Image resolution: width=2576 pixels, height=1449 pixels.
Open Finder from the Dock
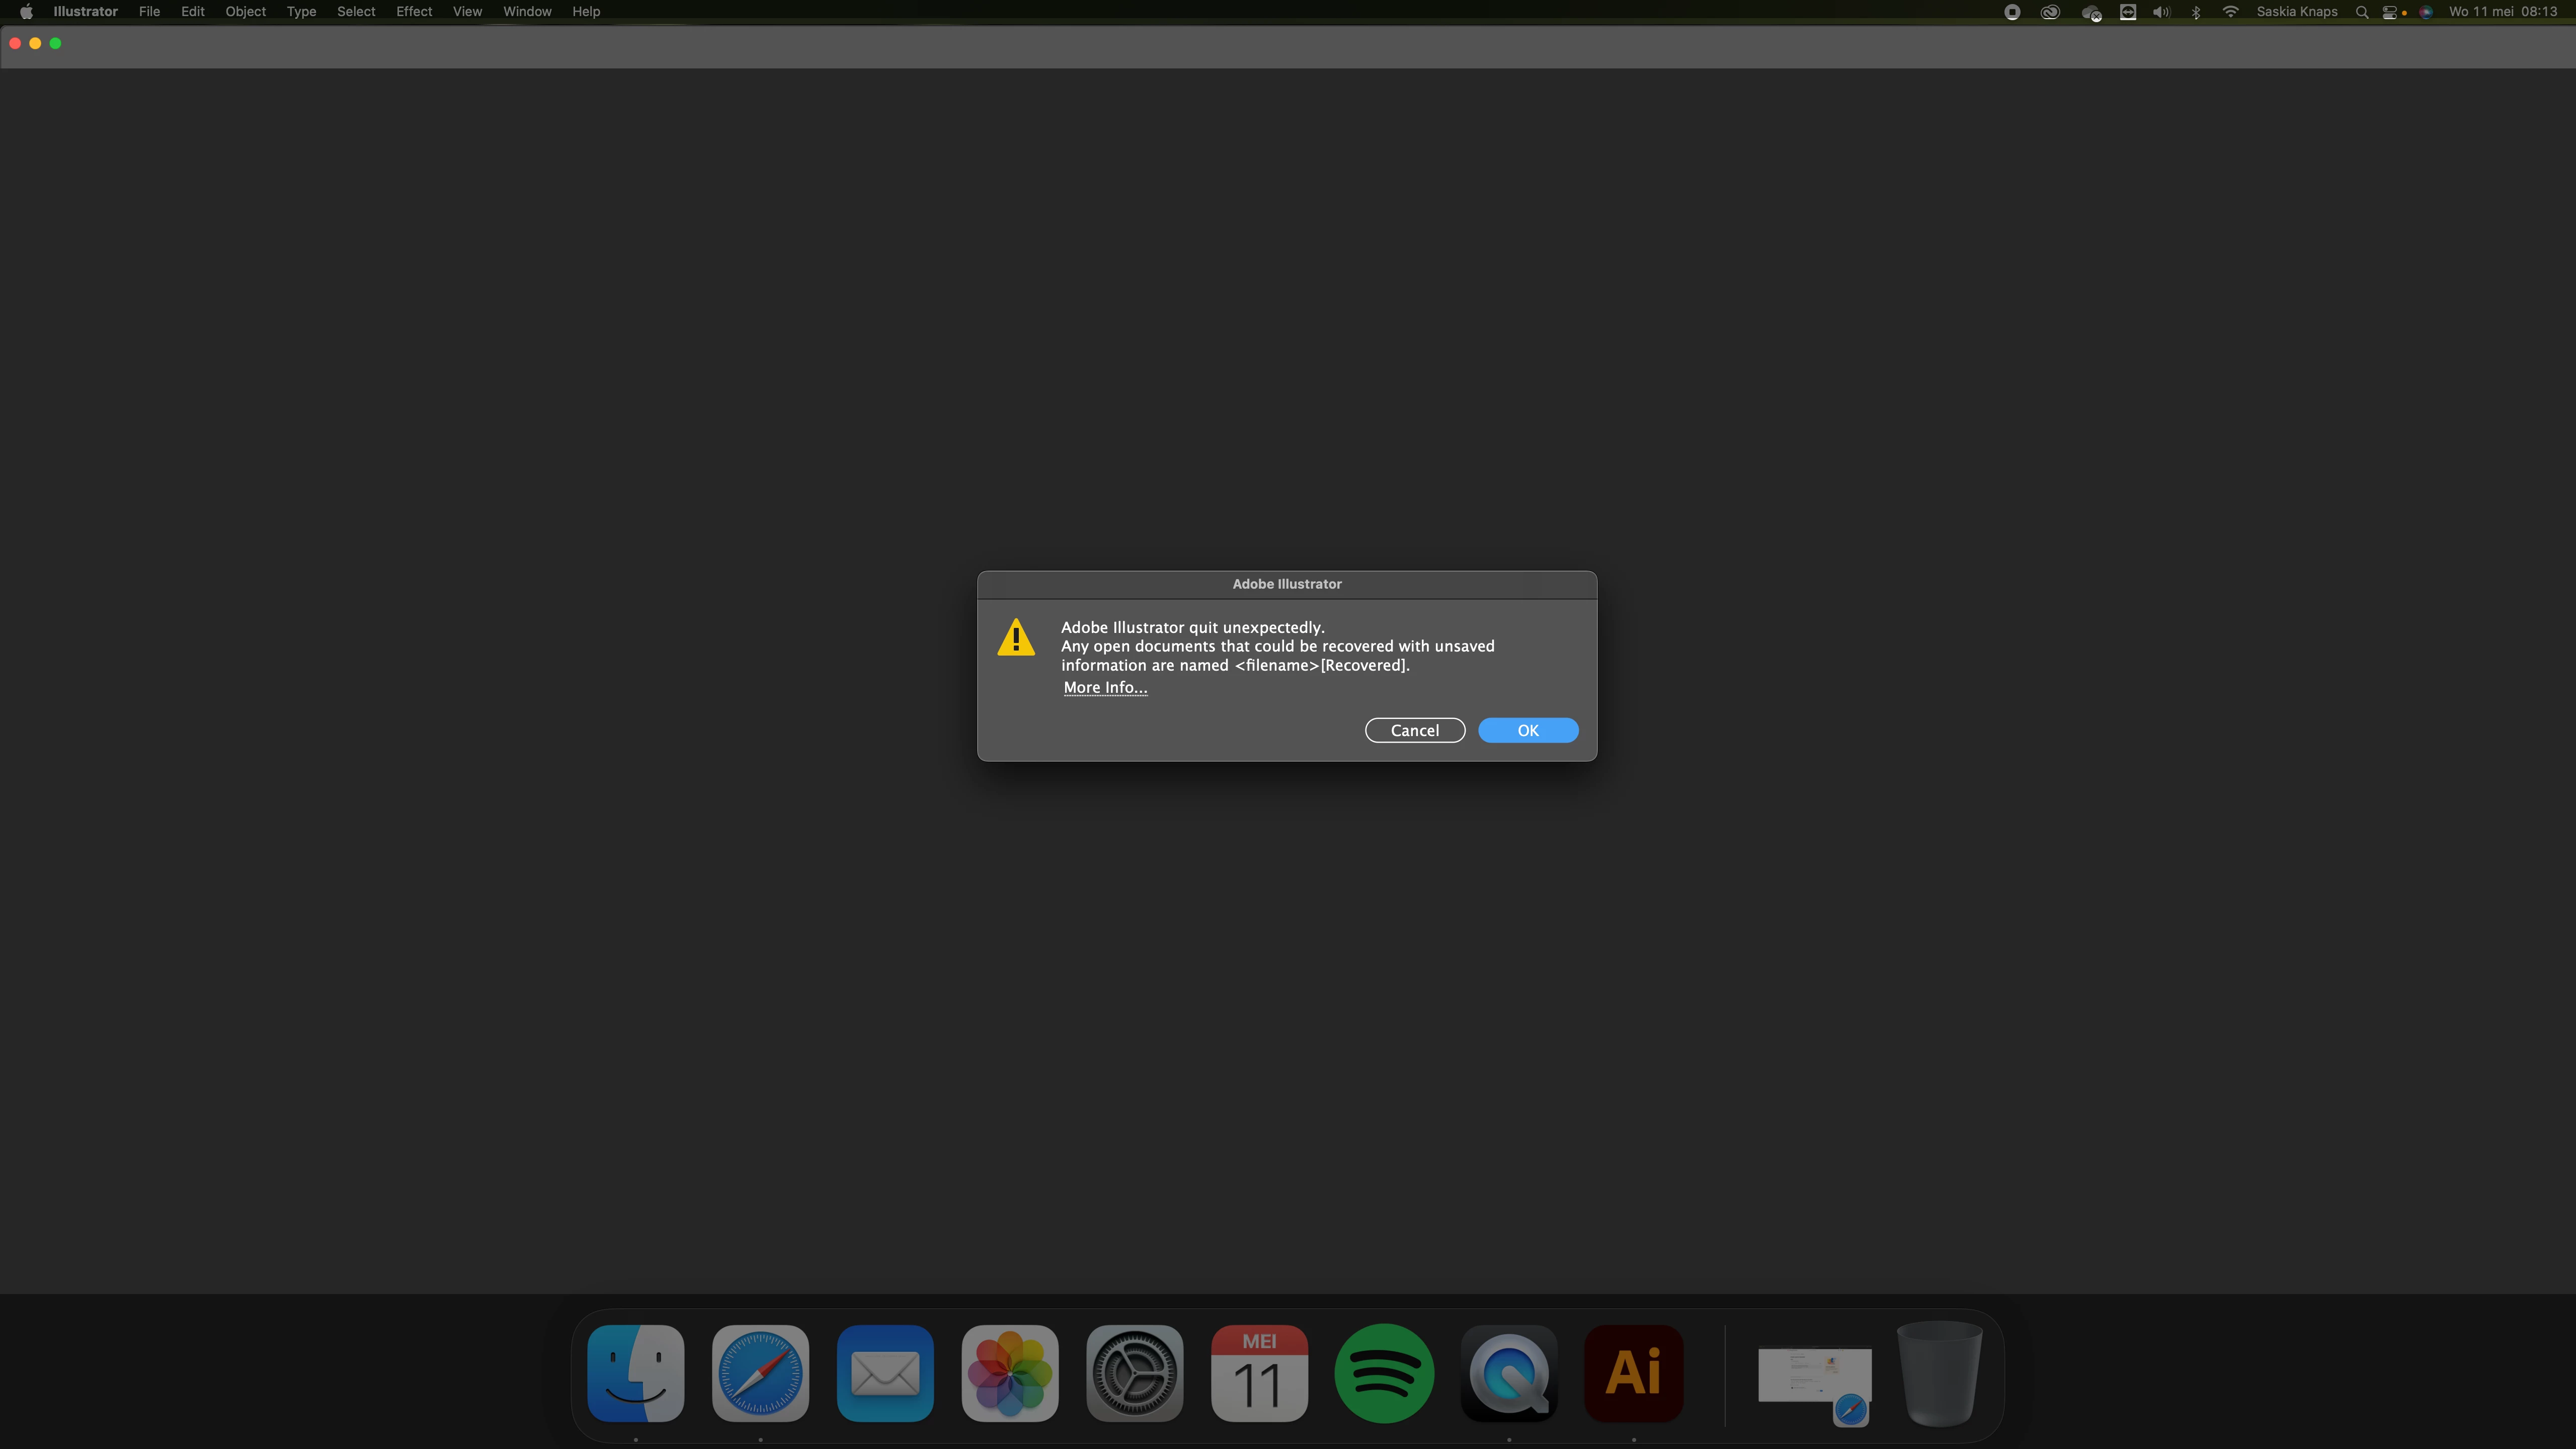point(635,1373)
